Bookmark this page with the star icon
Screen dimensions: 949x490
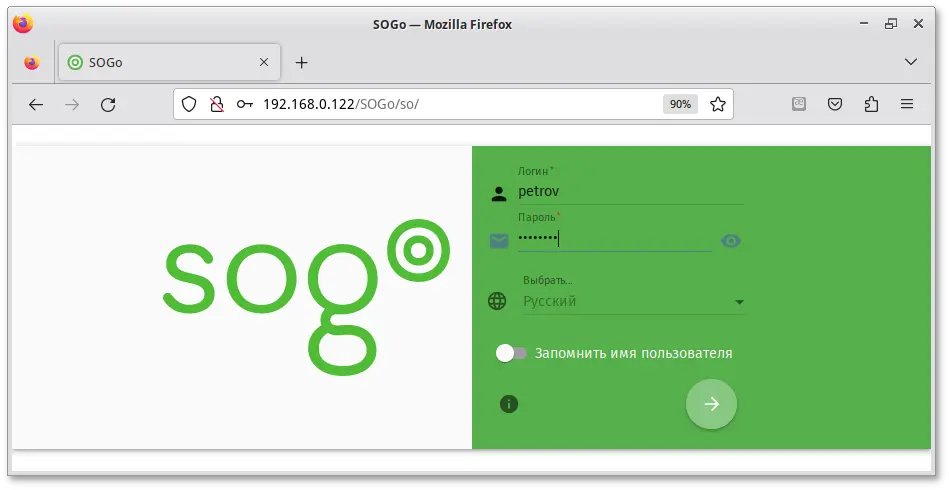click(717, 104)
